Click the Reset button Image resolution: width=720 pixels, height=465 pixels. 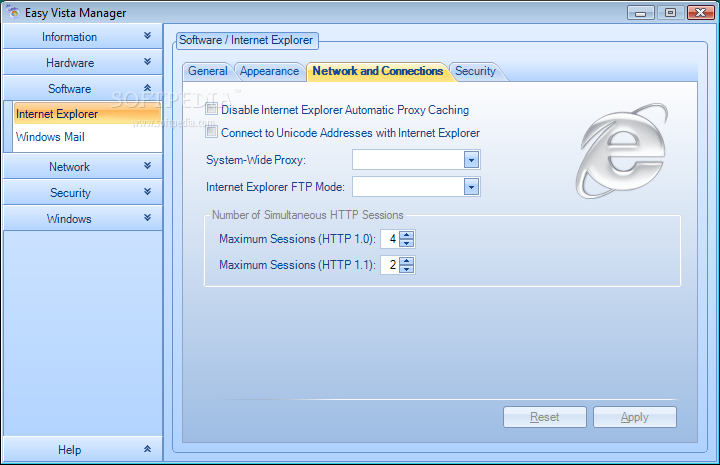pyautogui.click(x=545, y=417)
